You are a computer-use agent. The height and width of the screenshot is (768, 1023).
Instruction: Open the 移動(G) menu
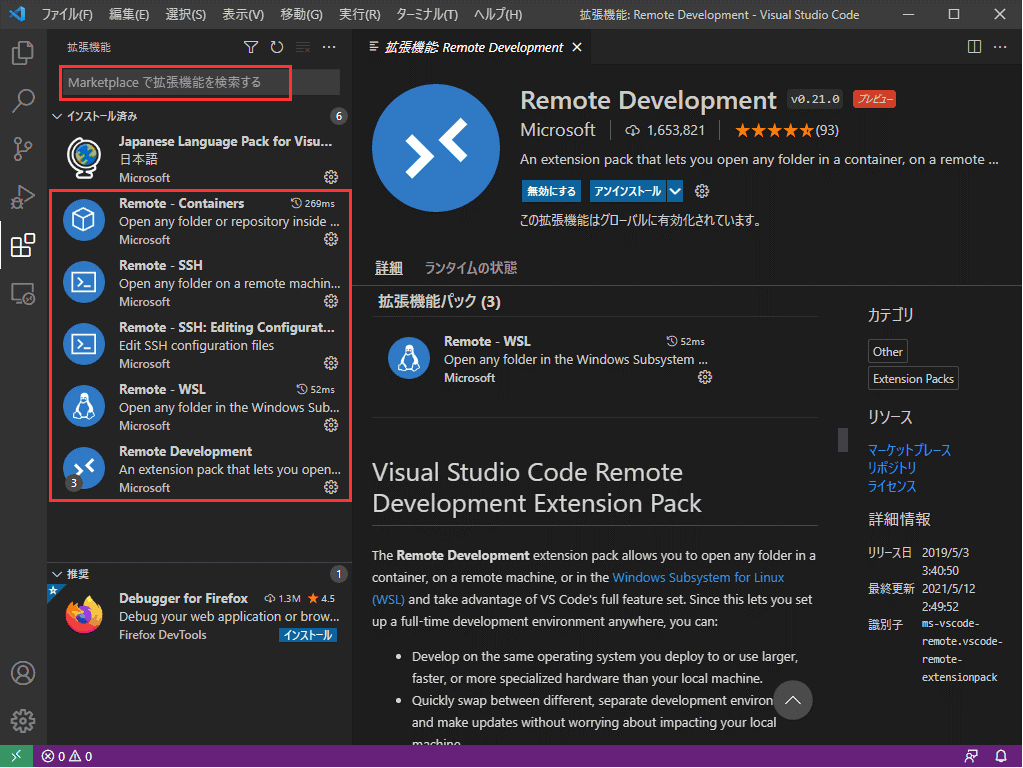301,14
